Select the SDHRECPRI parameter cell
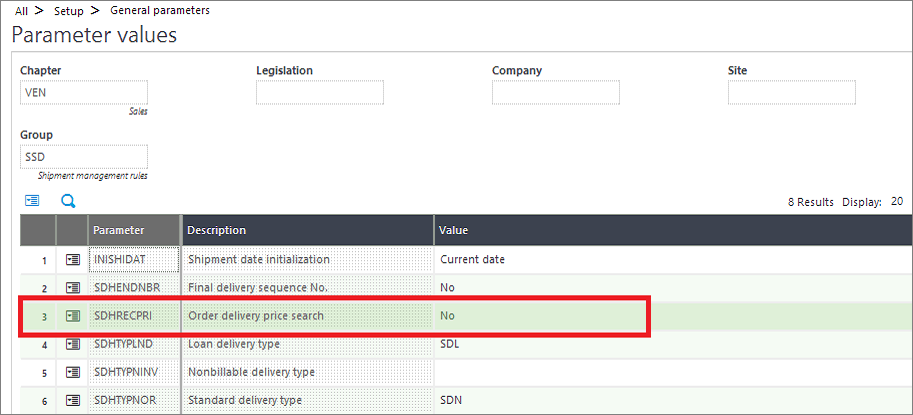The height and width of the screenshot is (415, 913). 133,316
